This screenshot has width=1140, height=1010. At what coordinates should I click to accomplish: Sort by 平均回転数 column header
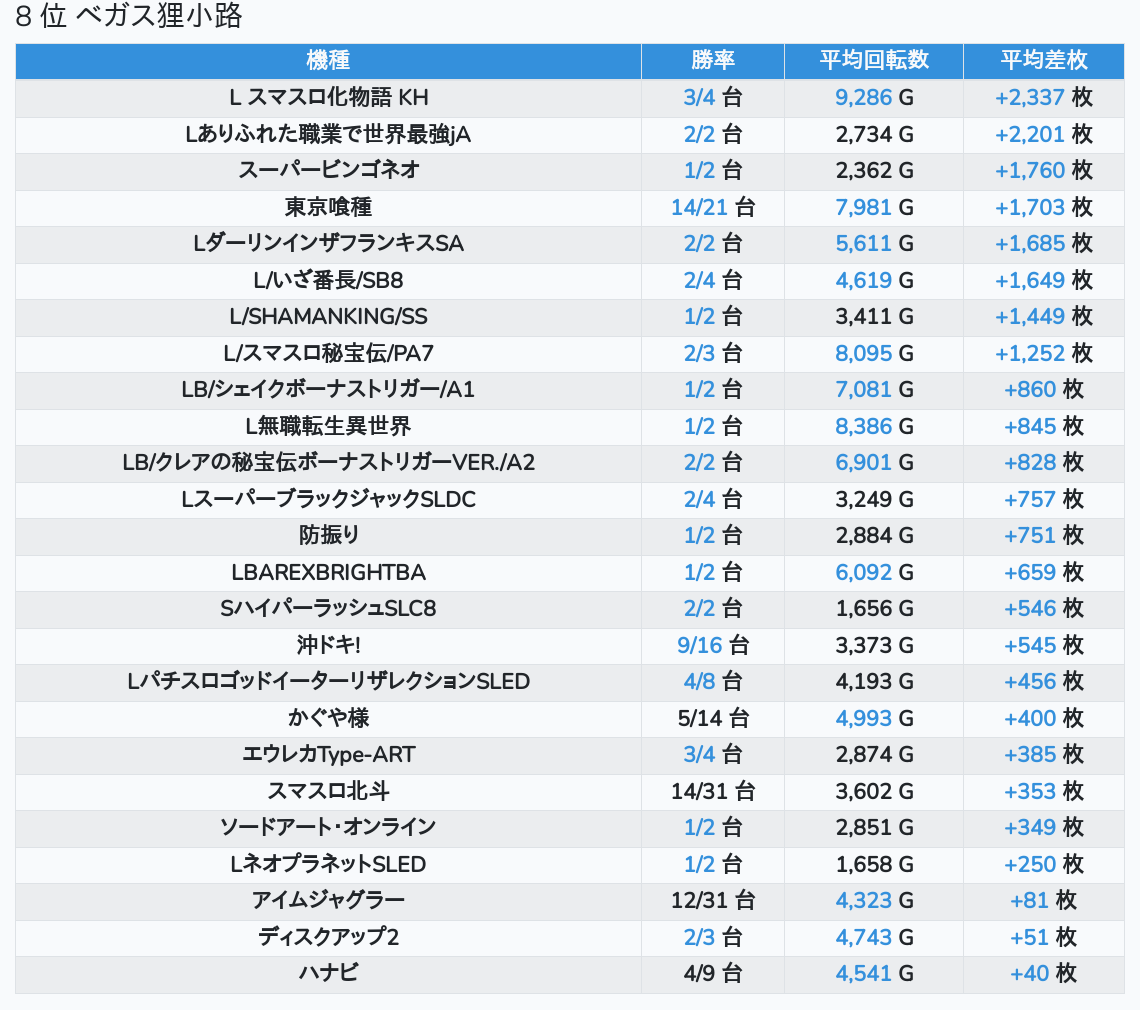click(x=874, y=60)
